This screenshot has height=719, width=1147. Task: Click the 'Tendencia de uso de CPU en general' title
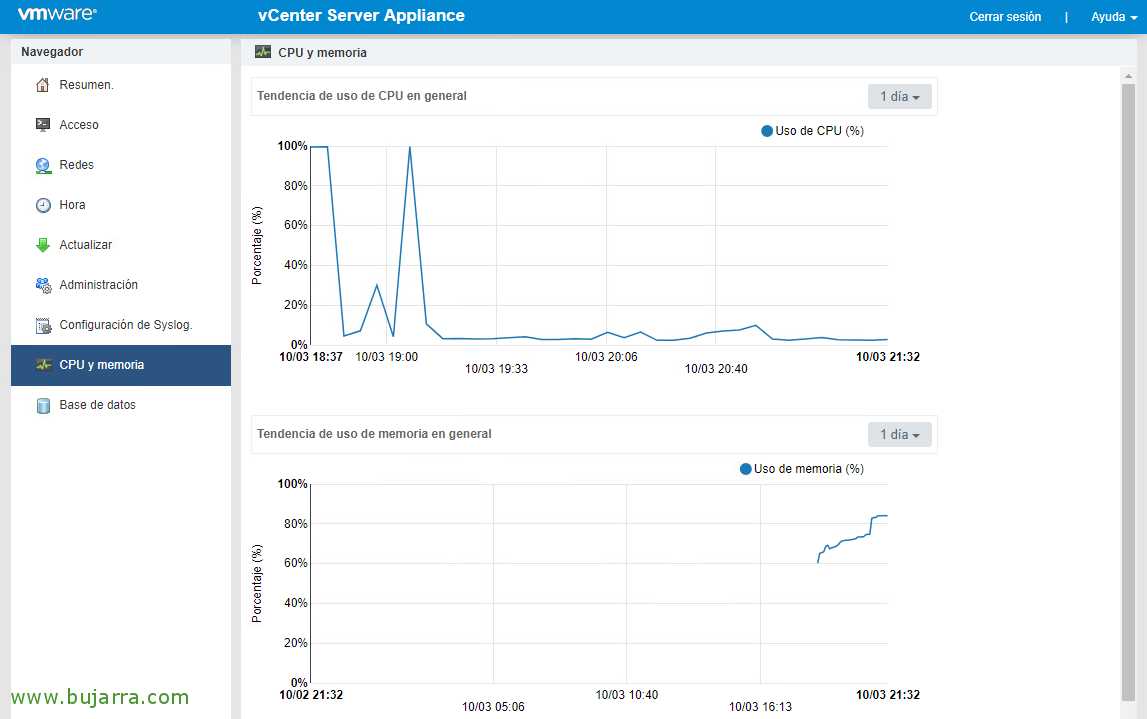tap(361, 96)
